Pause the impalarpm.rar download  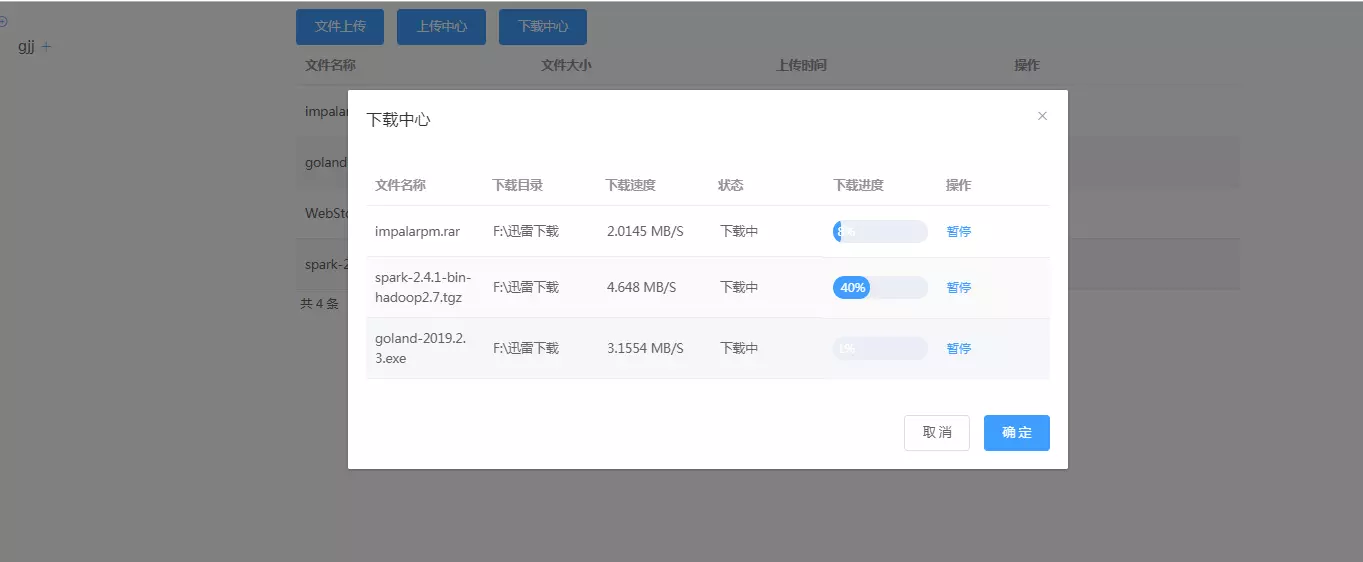coord(958,232)
